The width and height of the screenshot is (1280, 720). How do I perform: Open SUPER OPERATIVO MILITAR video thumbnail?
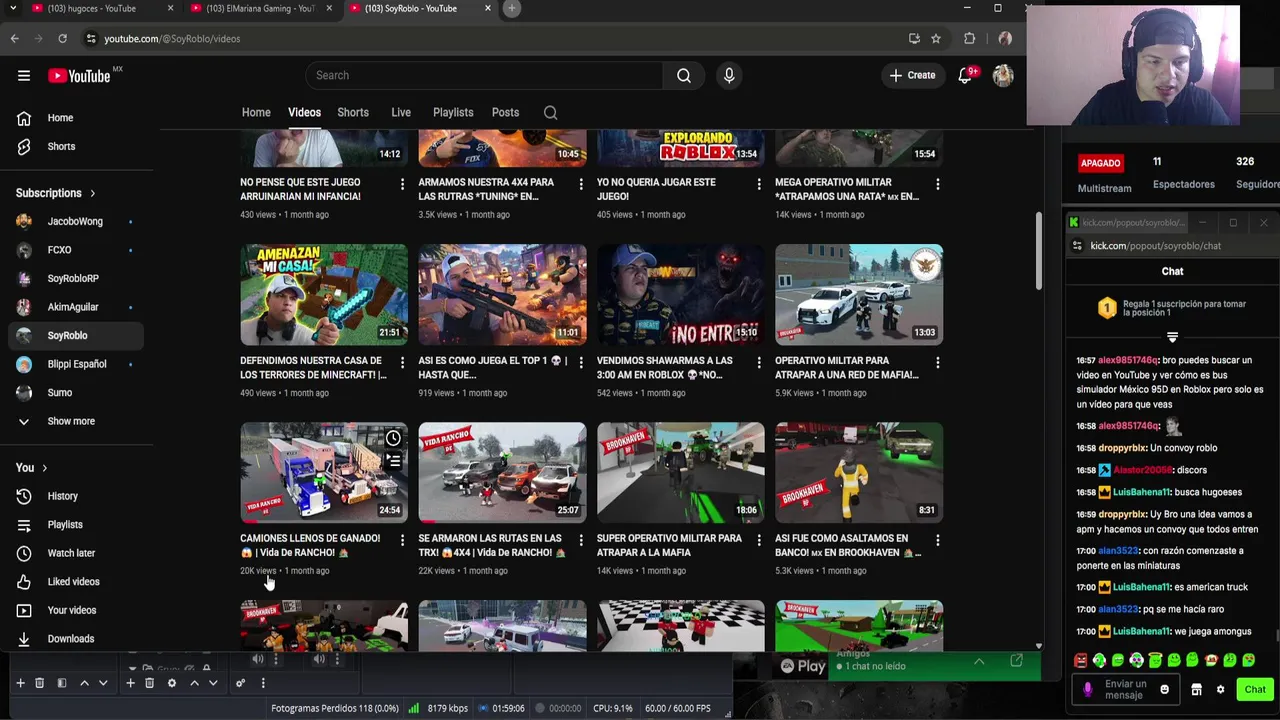coord(681,472)
